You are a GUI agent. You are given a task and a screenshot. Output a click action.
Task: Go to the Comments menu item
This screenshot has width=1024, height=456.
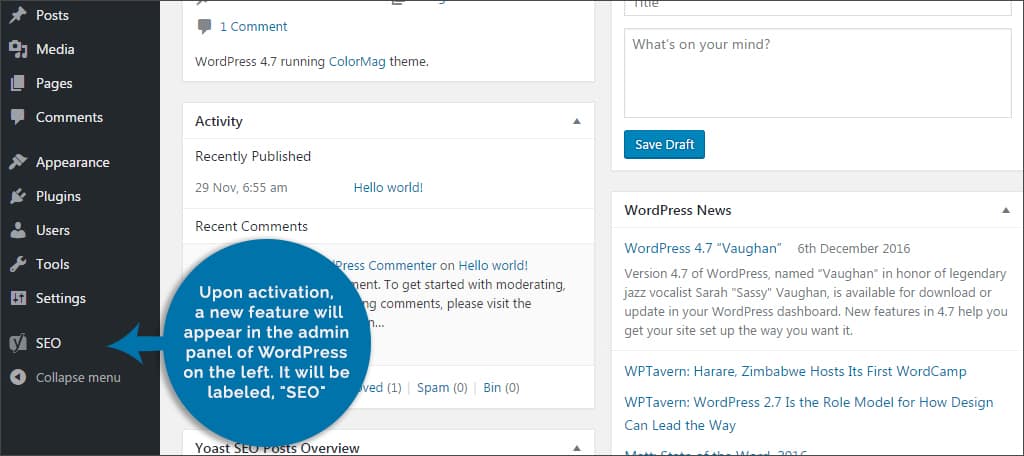(x=69, y=117)
